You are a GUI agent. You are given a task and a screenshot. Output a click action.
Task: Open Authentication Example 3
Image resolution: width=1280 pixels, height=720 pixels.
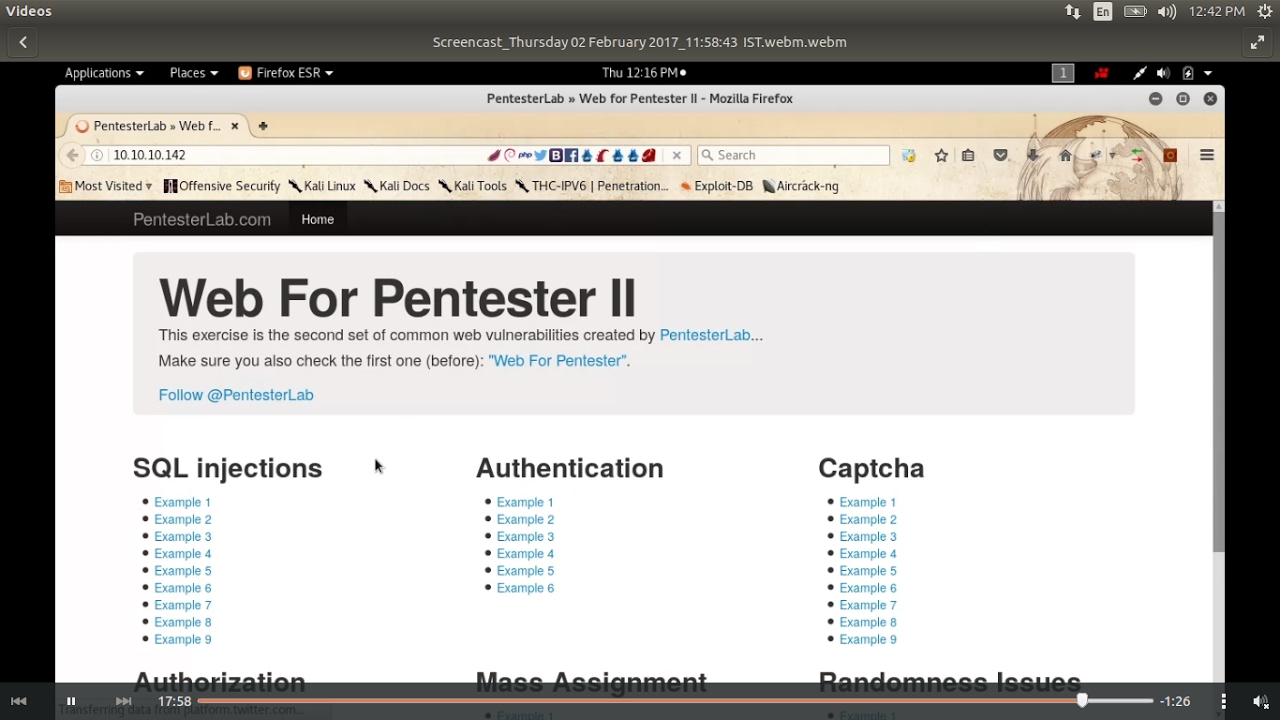(x=525, y=536)
